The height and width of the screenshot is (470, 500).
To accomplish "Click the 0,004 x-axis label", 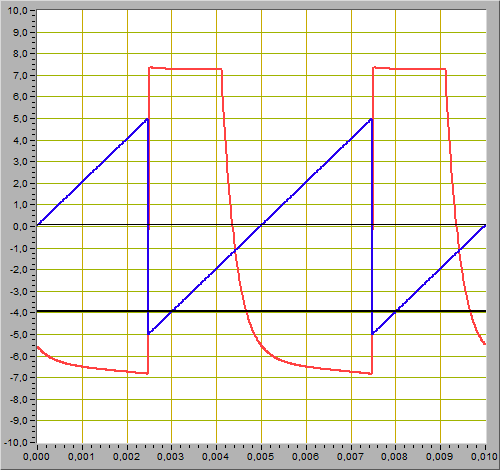I will pos(215,457).
